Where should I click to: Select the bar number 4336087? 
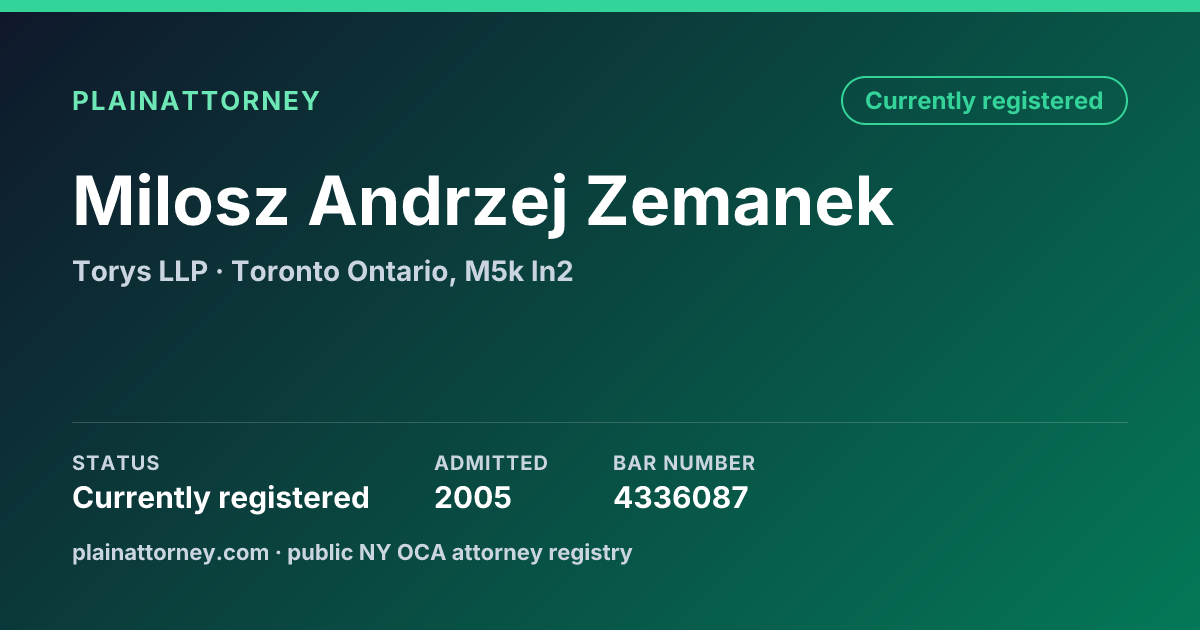681,497
